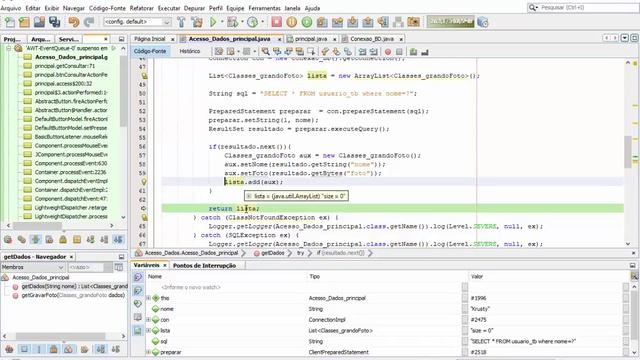Click the red Start Macro Recording dot

coord(388,51)
